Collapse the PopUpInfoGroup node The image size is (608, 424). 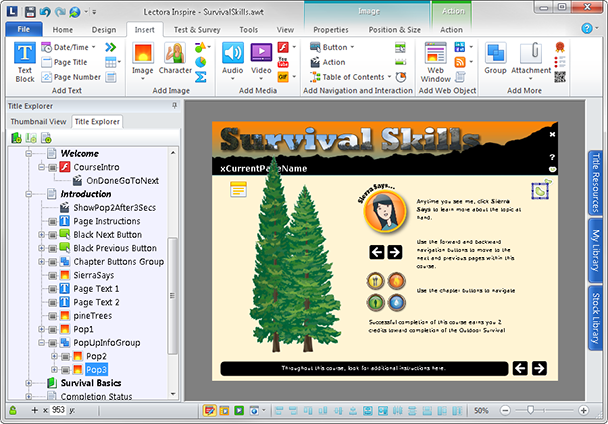tap(41, 343)
